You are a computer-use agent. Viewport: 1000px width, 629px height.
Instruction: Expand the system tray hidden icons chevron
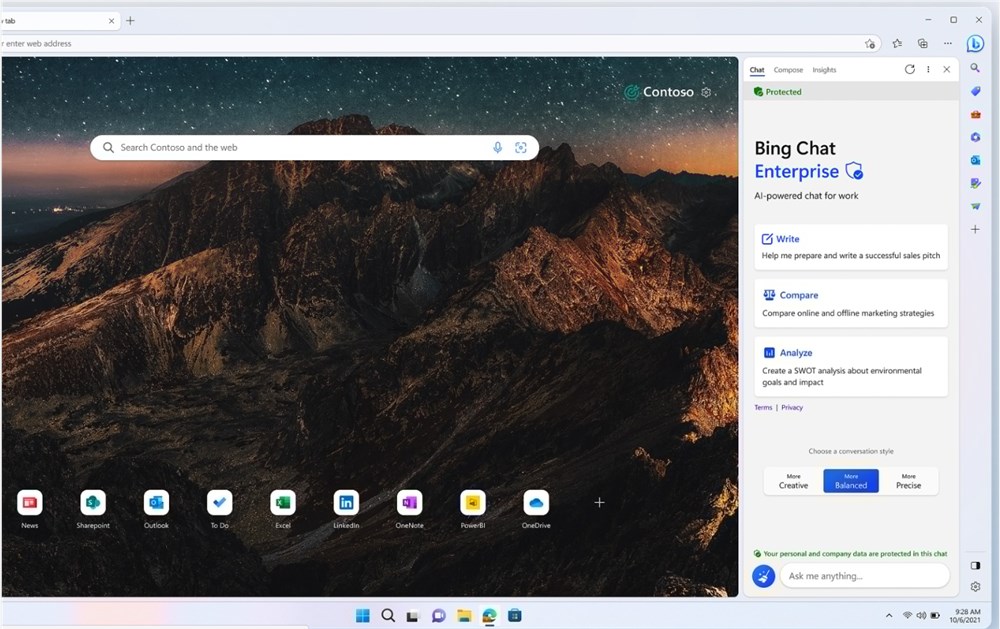(x=888, y=616)
